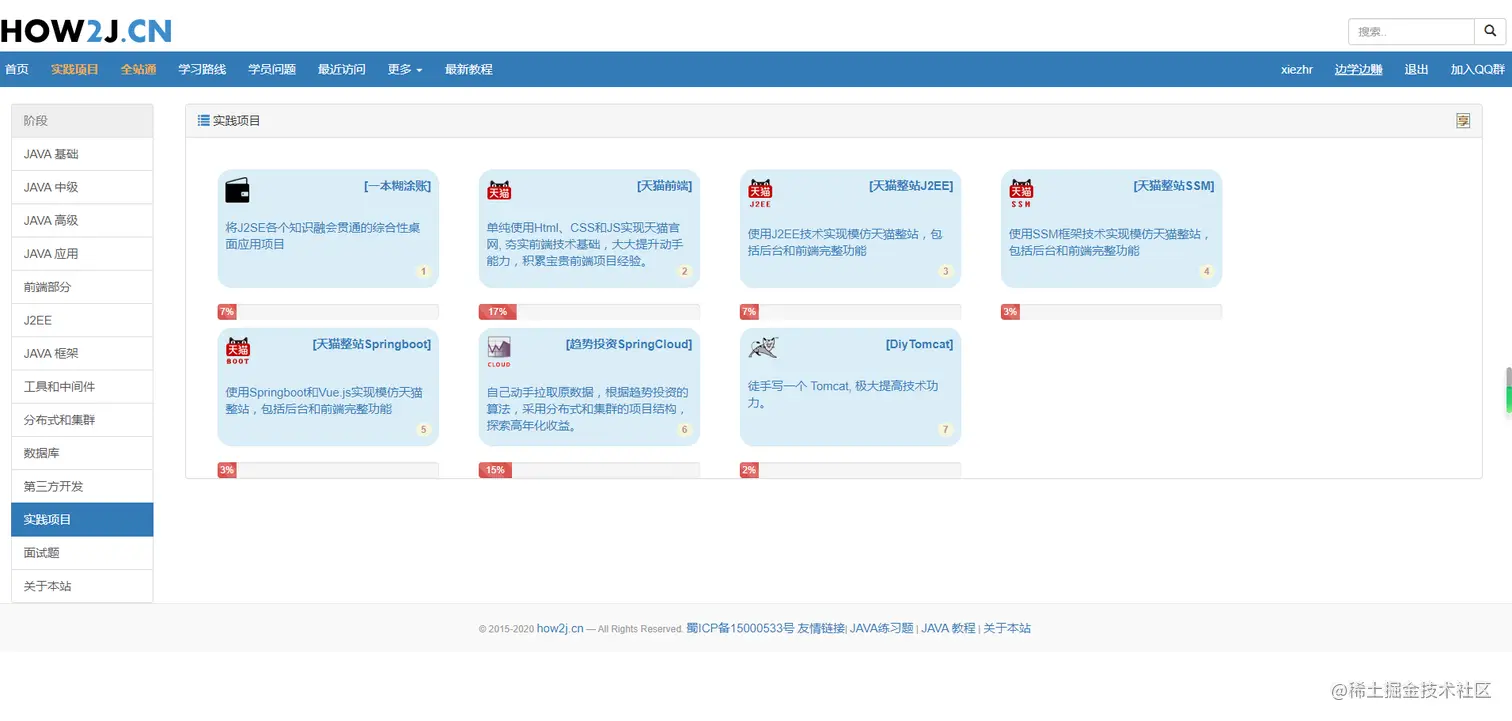Open 全站通 in the navbar
Viewport: 1512px width, 721px height.
point(139,69)
